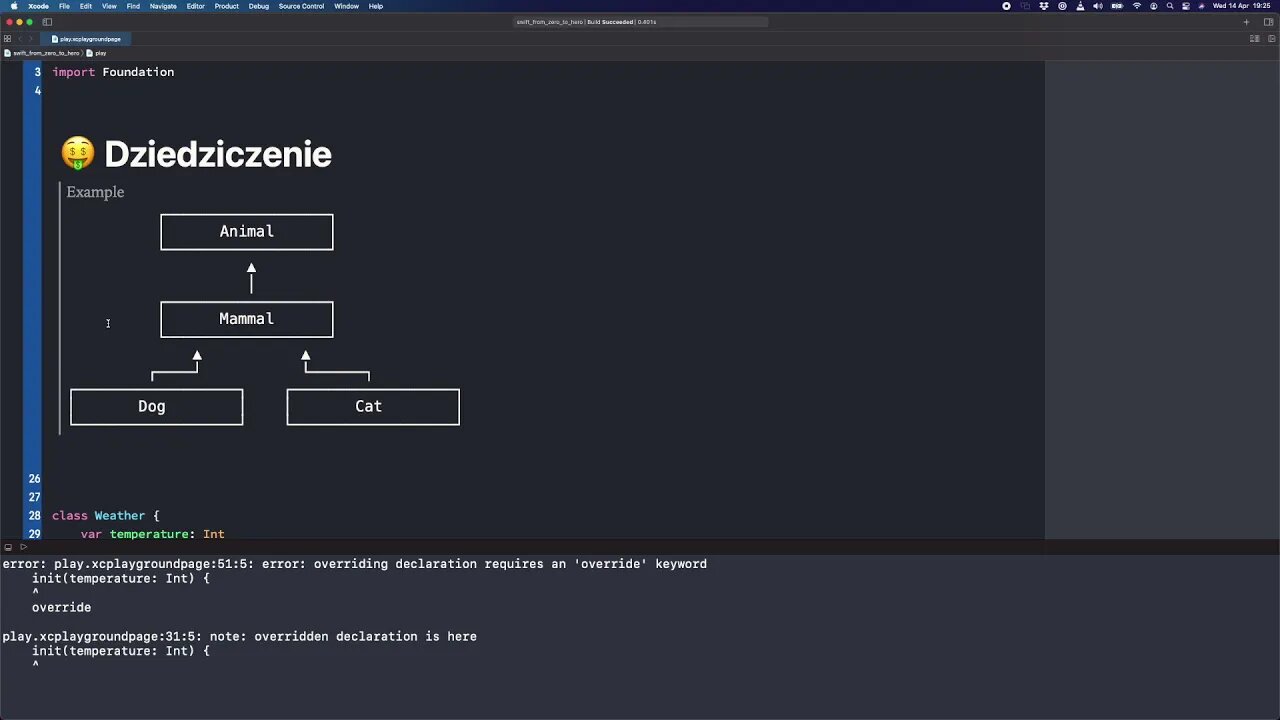Open the File menu

coord(64,6)
